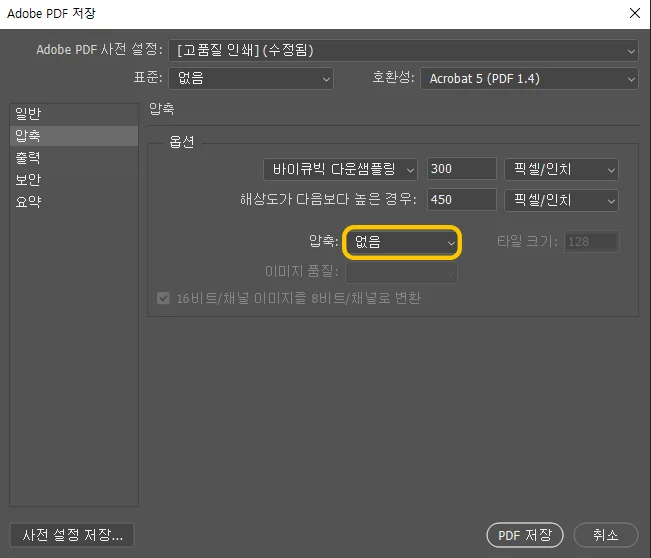Image resolution: width=651 pixels, height=558 pixels.
Task: Open the 호환성 Acrobat 5 dropdown
Action: pyautogui.click(x=529, y=78)
